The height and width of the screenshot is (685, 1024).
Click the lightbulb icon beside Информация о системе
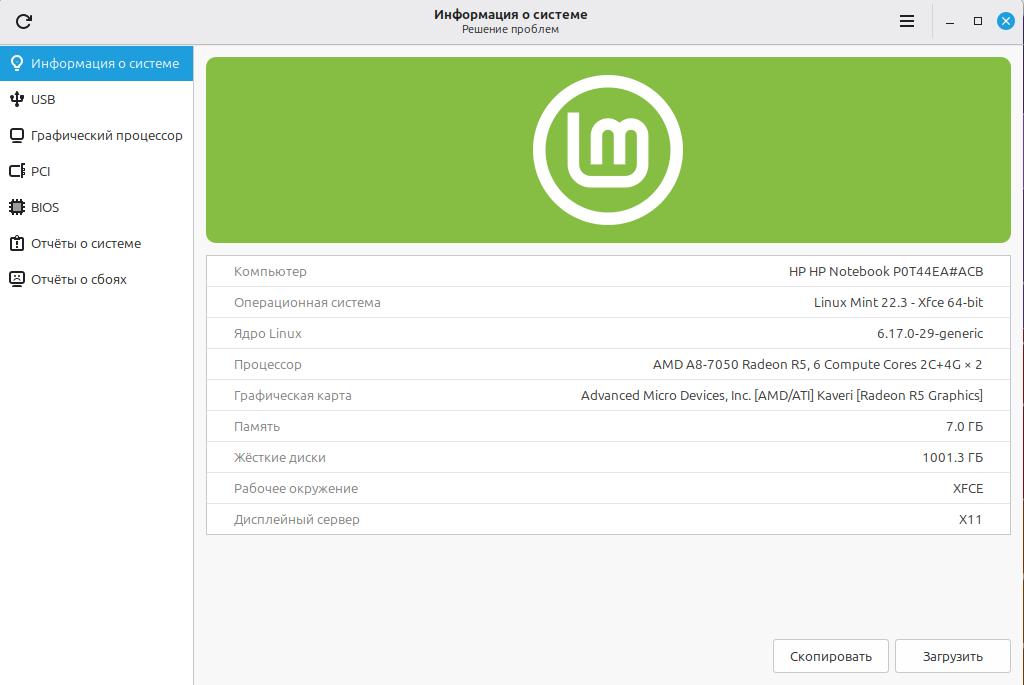17,63
